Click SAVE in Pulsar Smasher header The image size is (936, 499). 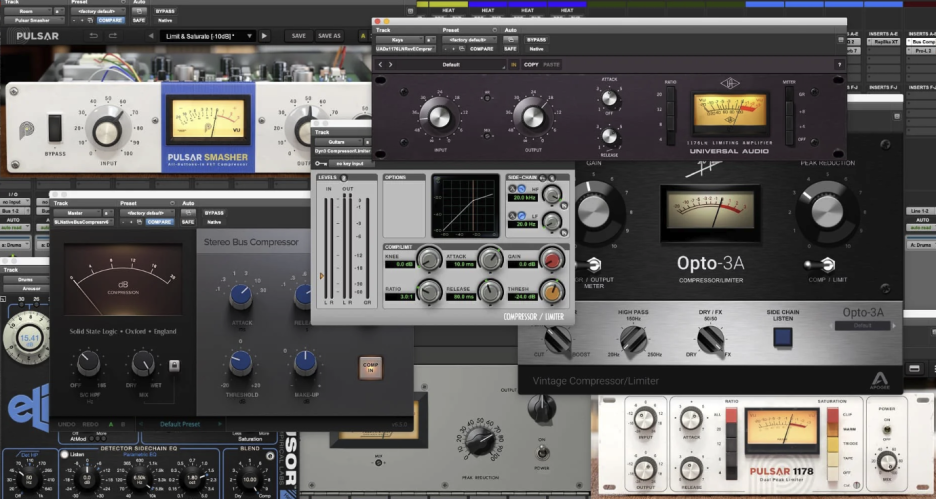click(x=298, y=36)
